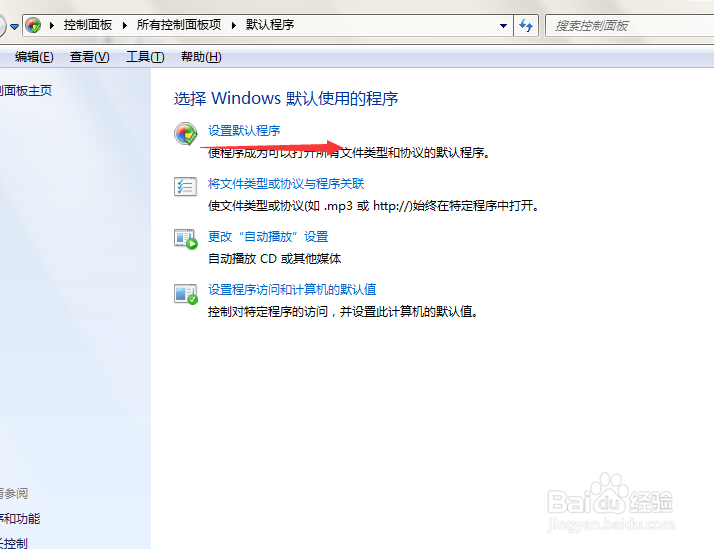Open 设置程序访问和计算机的默认值 link
The width and height of the screenshot is (714, 549).
[x=292, y=290]
